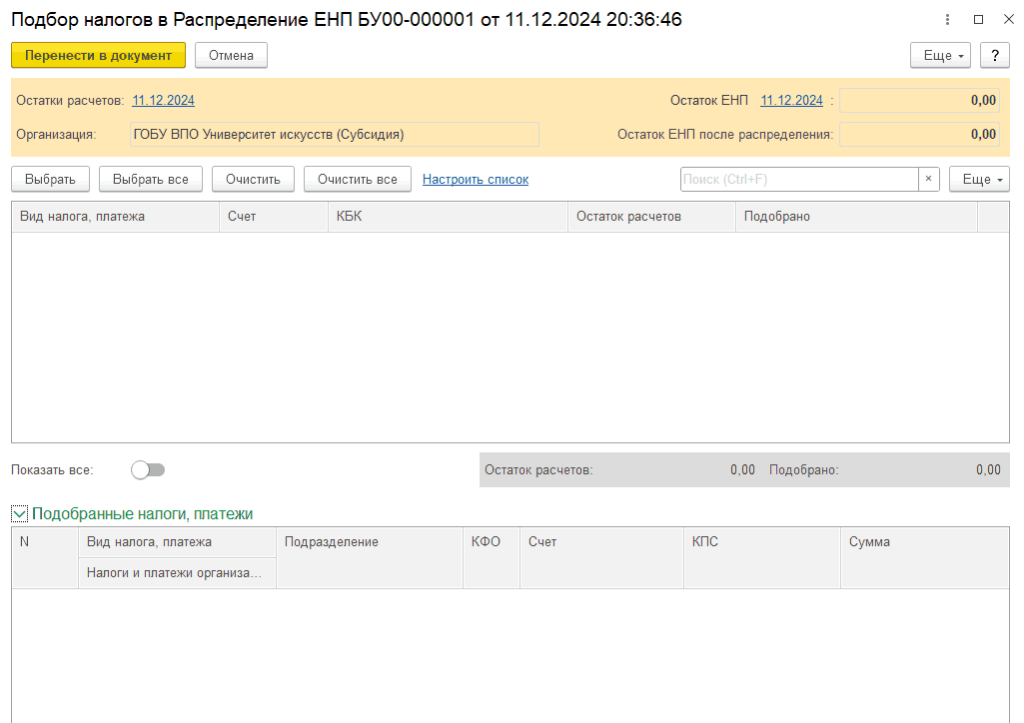
Task: Open top 'Еще' dropdown menu
Action: pos(941,56)
